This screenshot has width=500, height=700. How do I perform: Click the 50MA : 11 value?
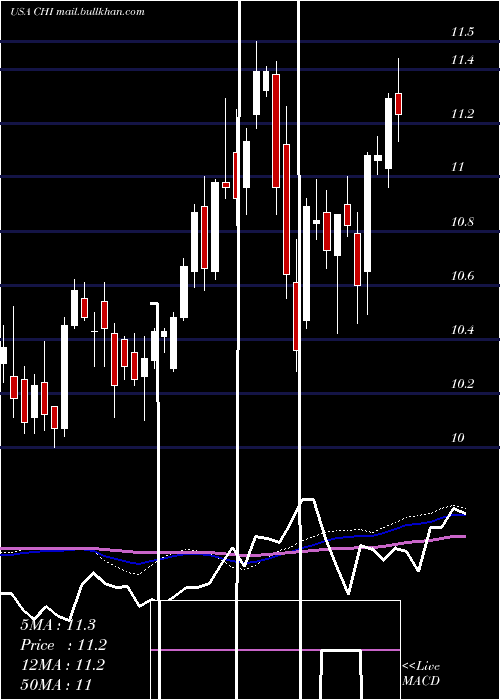point(56,684)
